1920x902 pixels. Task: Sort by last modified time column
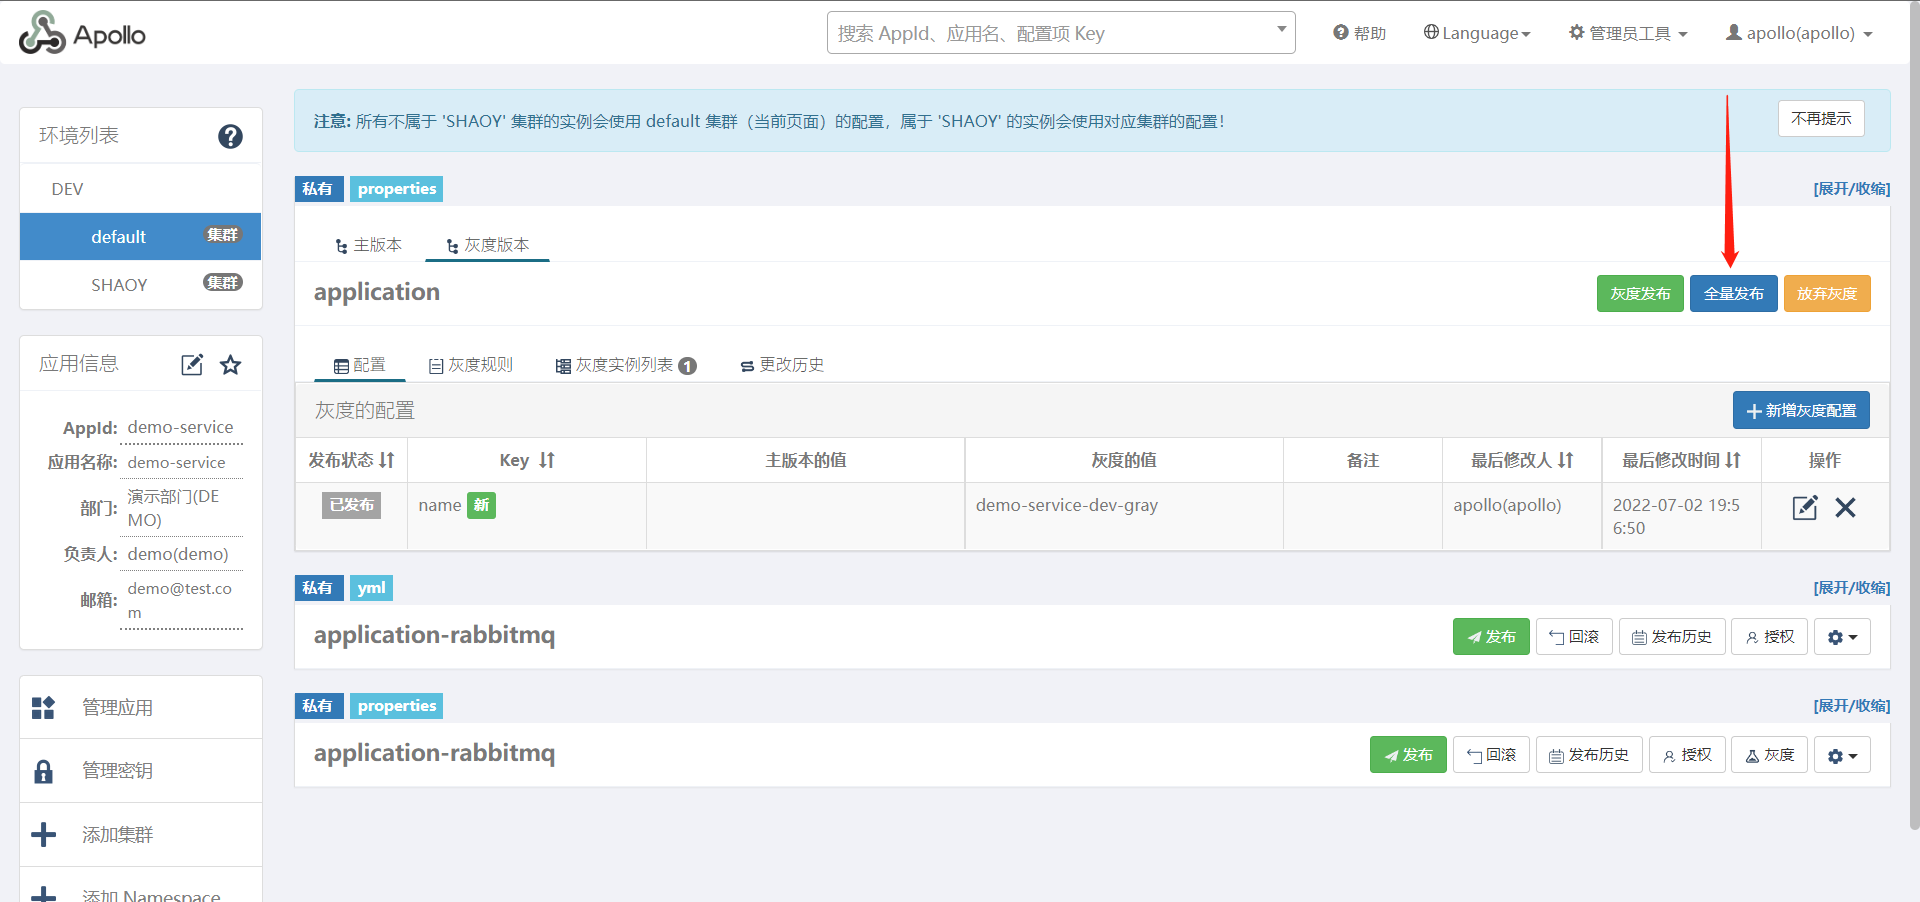click(x=1732, y=460)
